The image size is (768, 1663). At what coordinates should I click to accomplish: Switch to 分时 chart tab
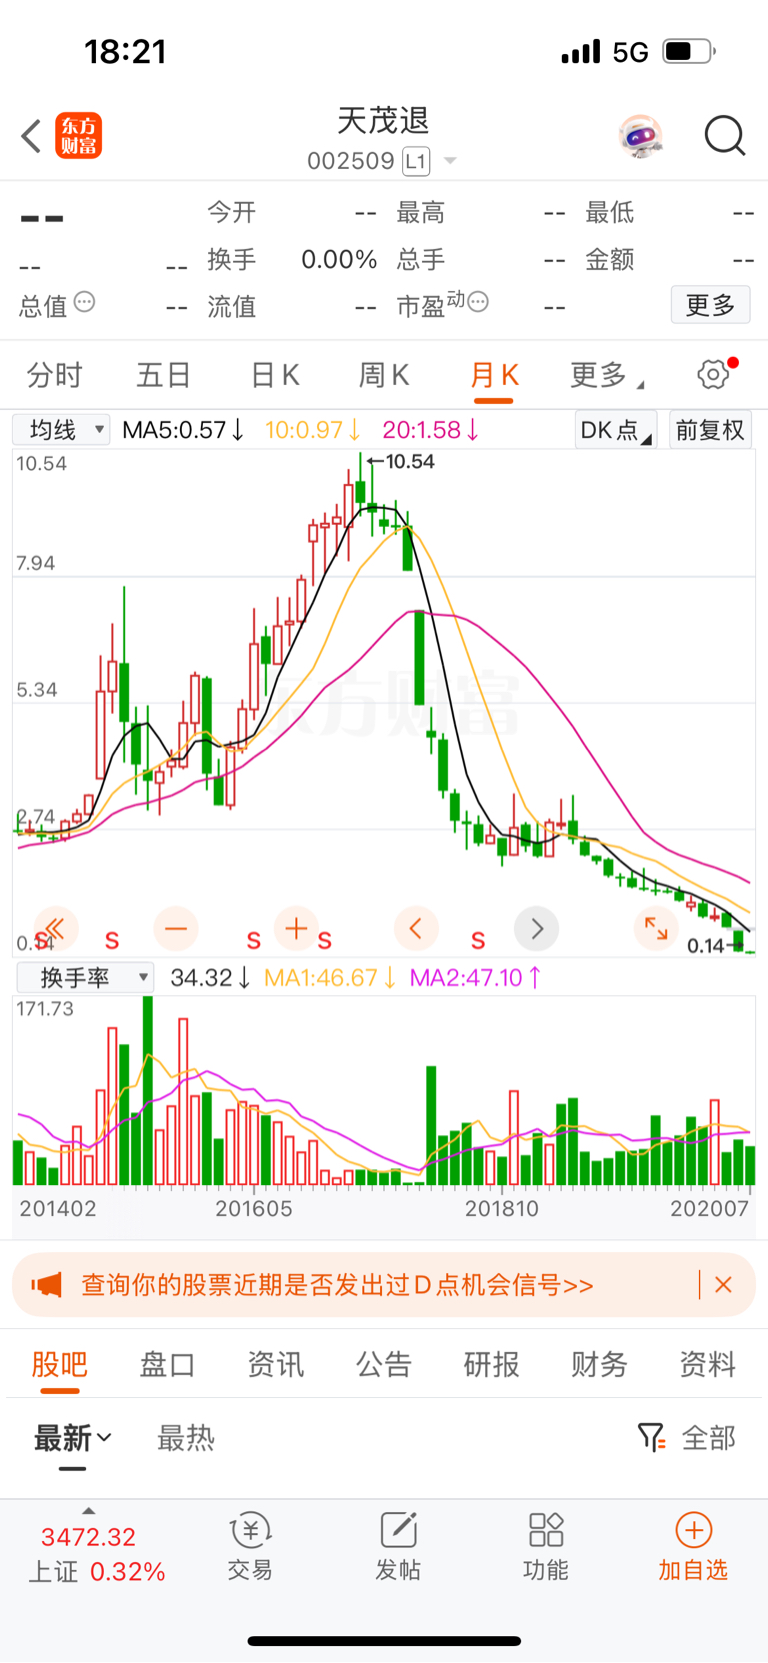55,375
